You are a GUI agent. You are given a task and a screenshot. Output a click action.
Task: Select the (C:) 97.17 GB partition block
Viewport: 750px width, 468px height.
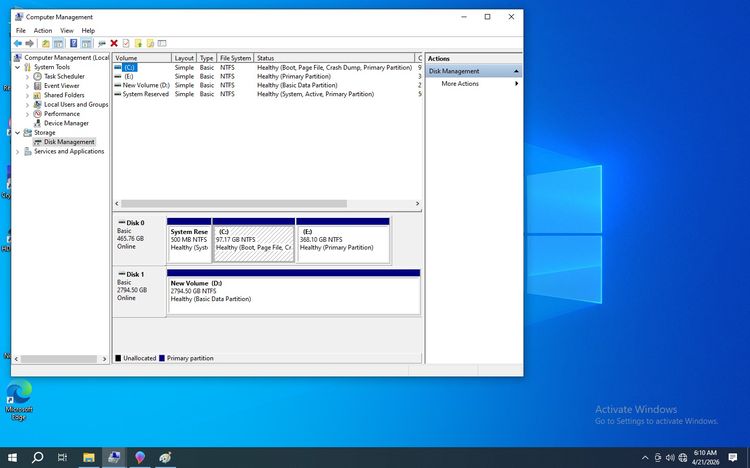click(254, 241)
